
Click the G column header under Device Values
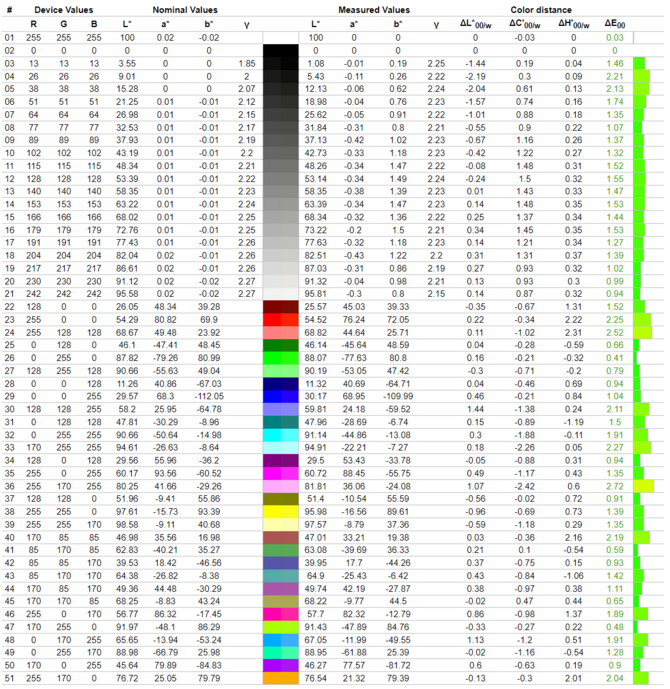point(64,24)
